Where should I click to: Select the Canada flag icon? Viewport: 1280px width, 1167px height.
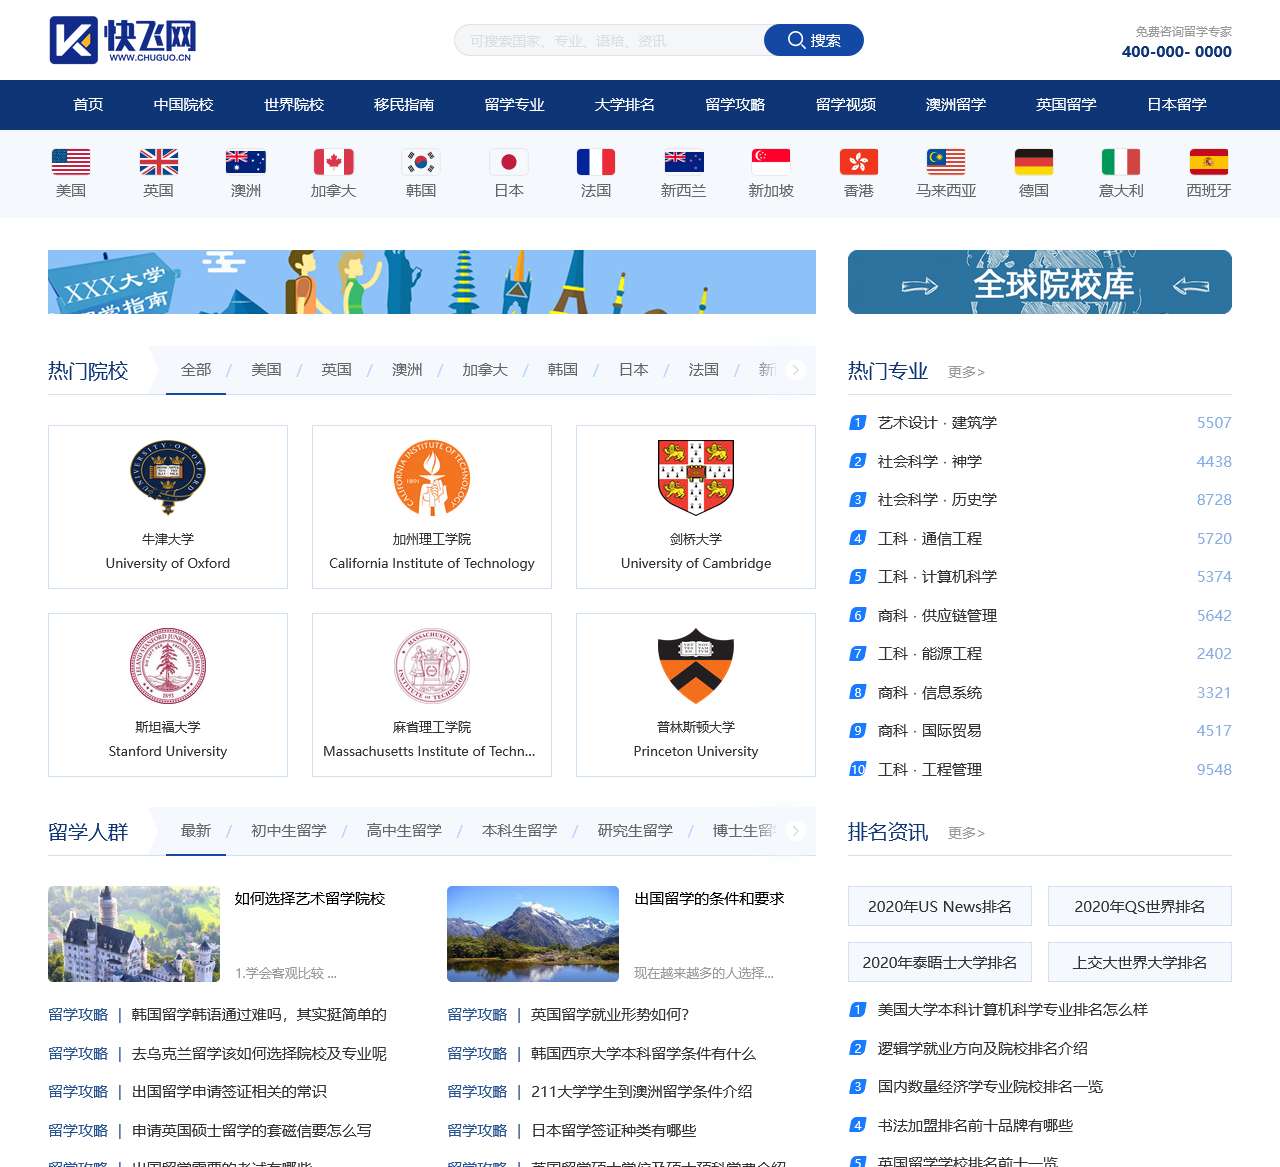click(333, 162)
